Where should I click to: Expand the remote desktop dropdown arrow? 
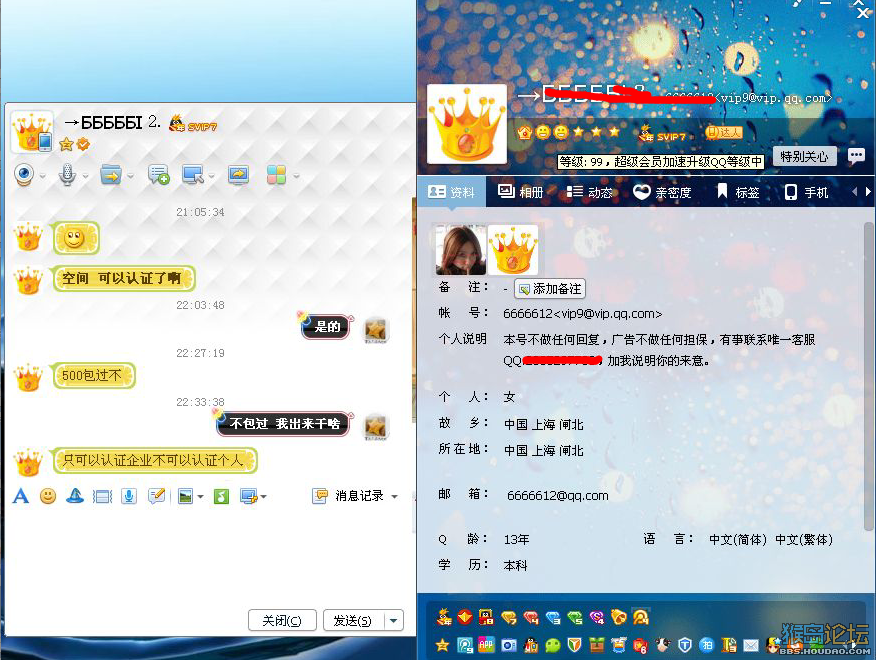(x=212, y=176)
